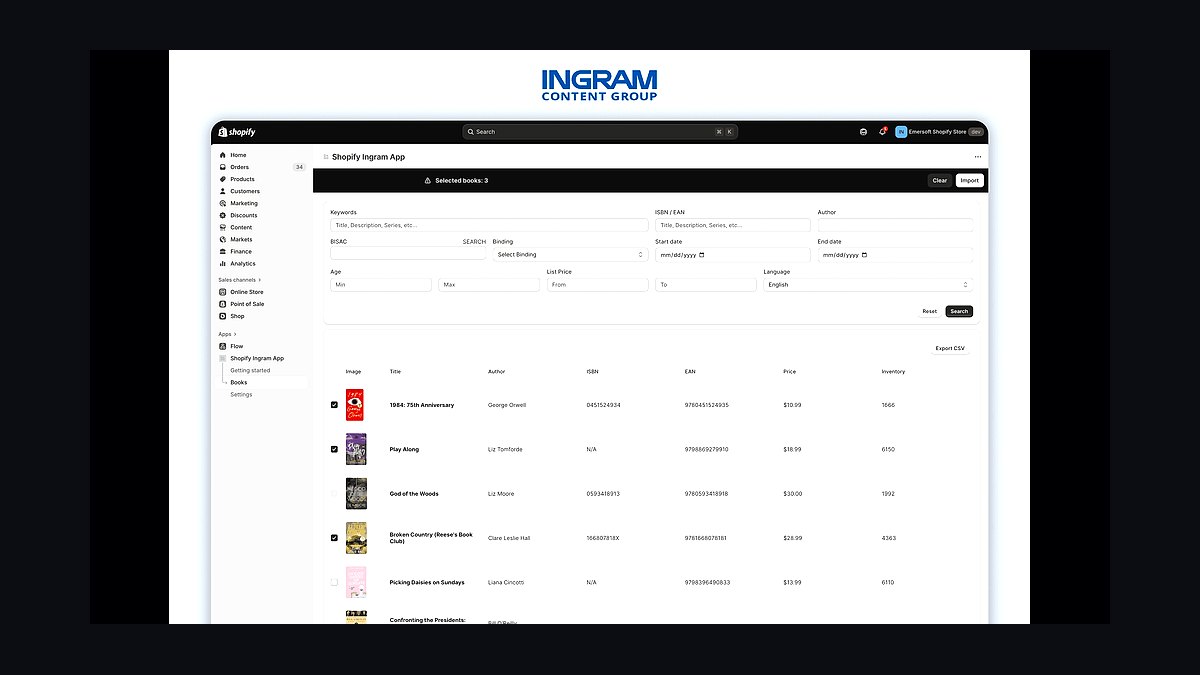1200x675 pixels.
Task: Click the Products tag icon
Action: [x=222, y=179]
